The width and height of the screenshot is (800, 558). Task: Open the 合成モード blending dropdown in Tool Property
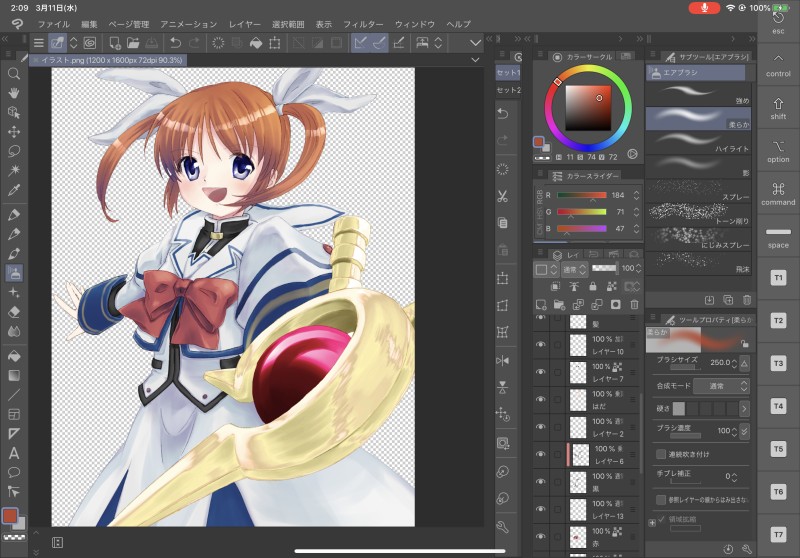coord(721,386)
